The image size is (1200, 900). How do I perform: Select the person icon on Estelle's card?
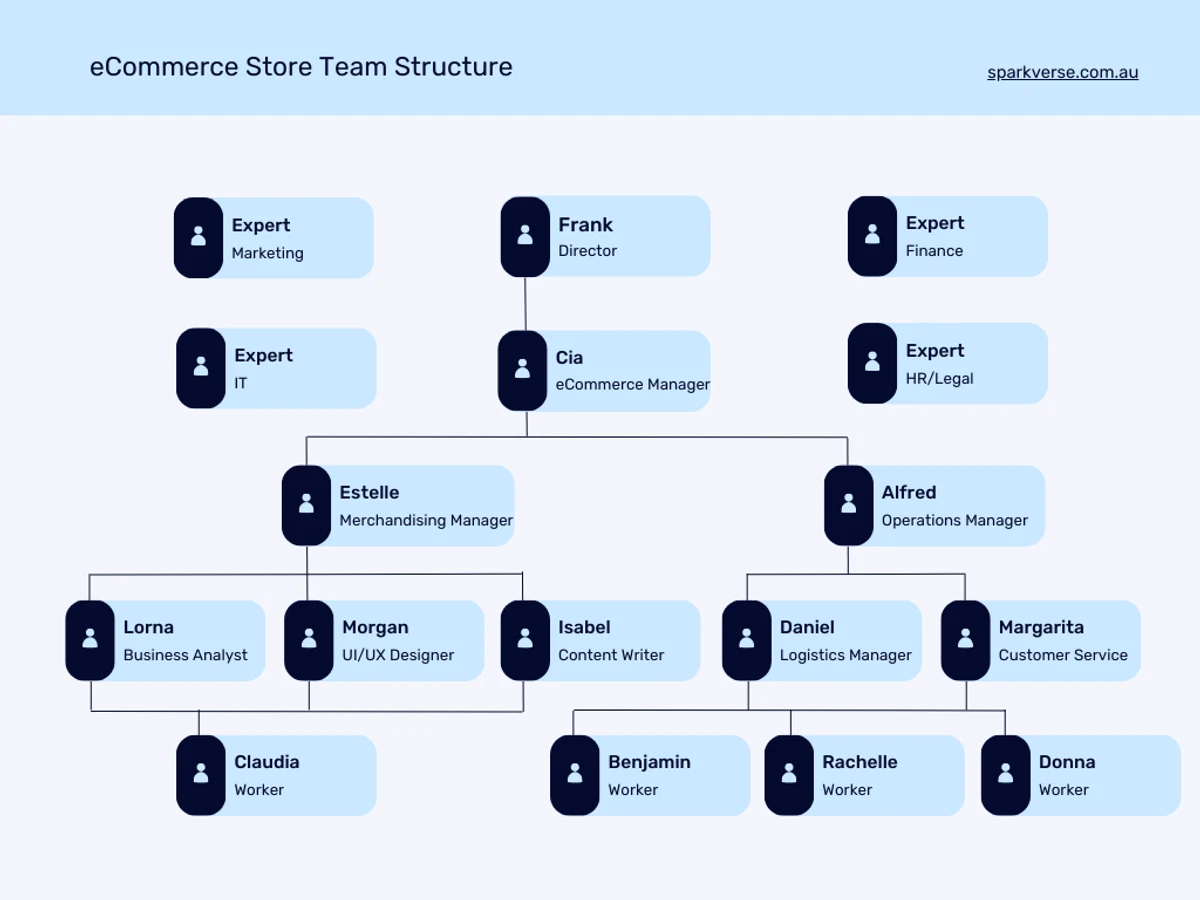point(306,505)
